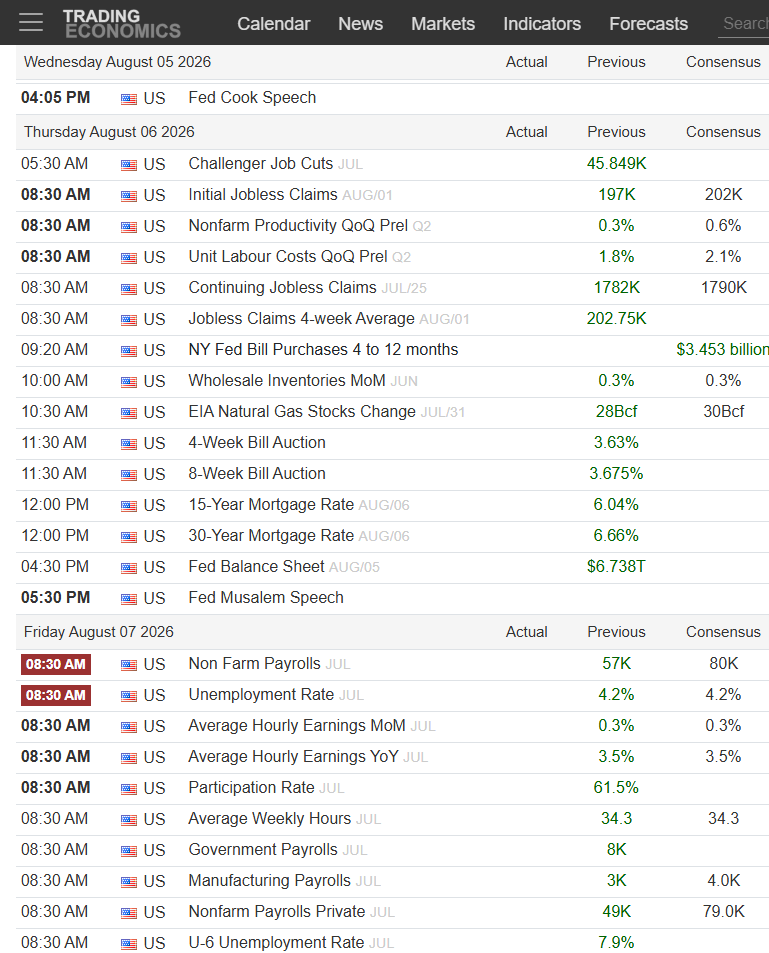Open Average Weekly Hours link
The width and height of the screenshot is (769, 953).
click(270, 819)
